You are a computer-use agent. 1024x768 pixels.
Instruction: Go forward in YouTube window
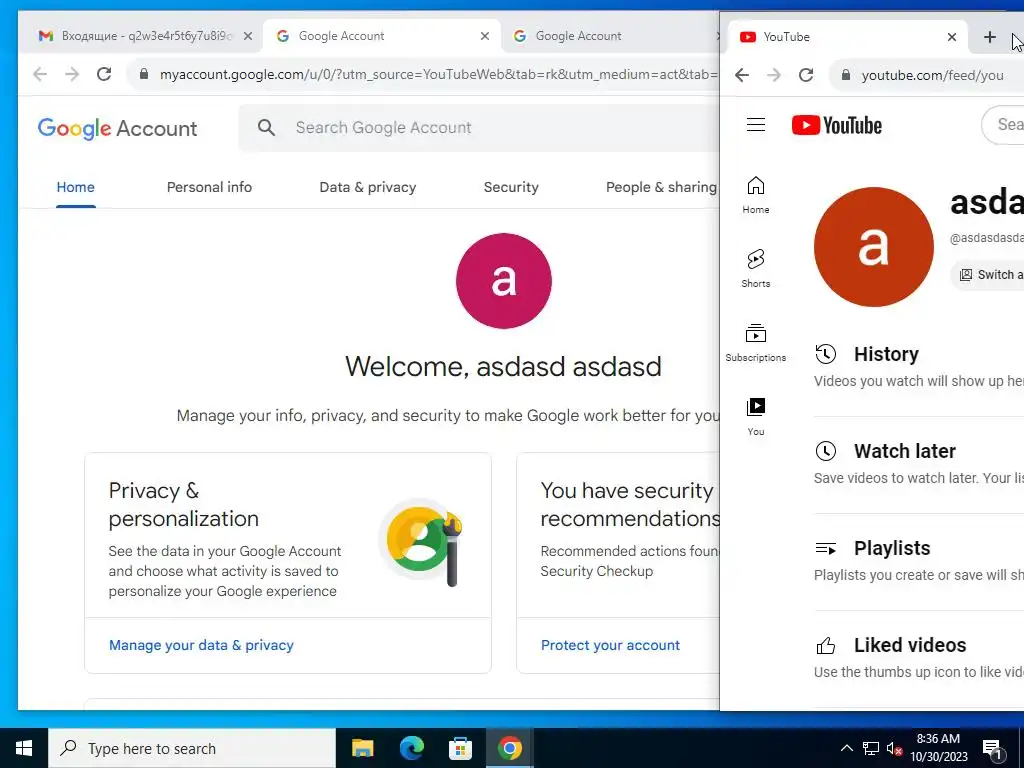point(774,75)
